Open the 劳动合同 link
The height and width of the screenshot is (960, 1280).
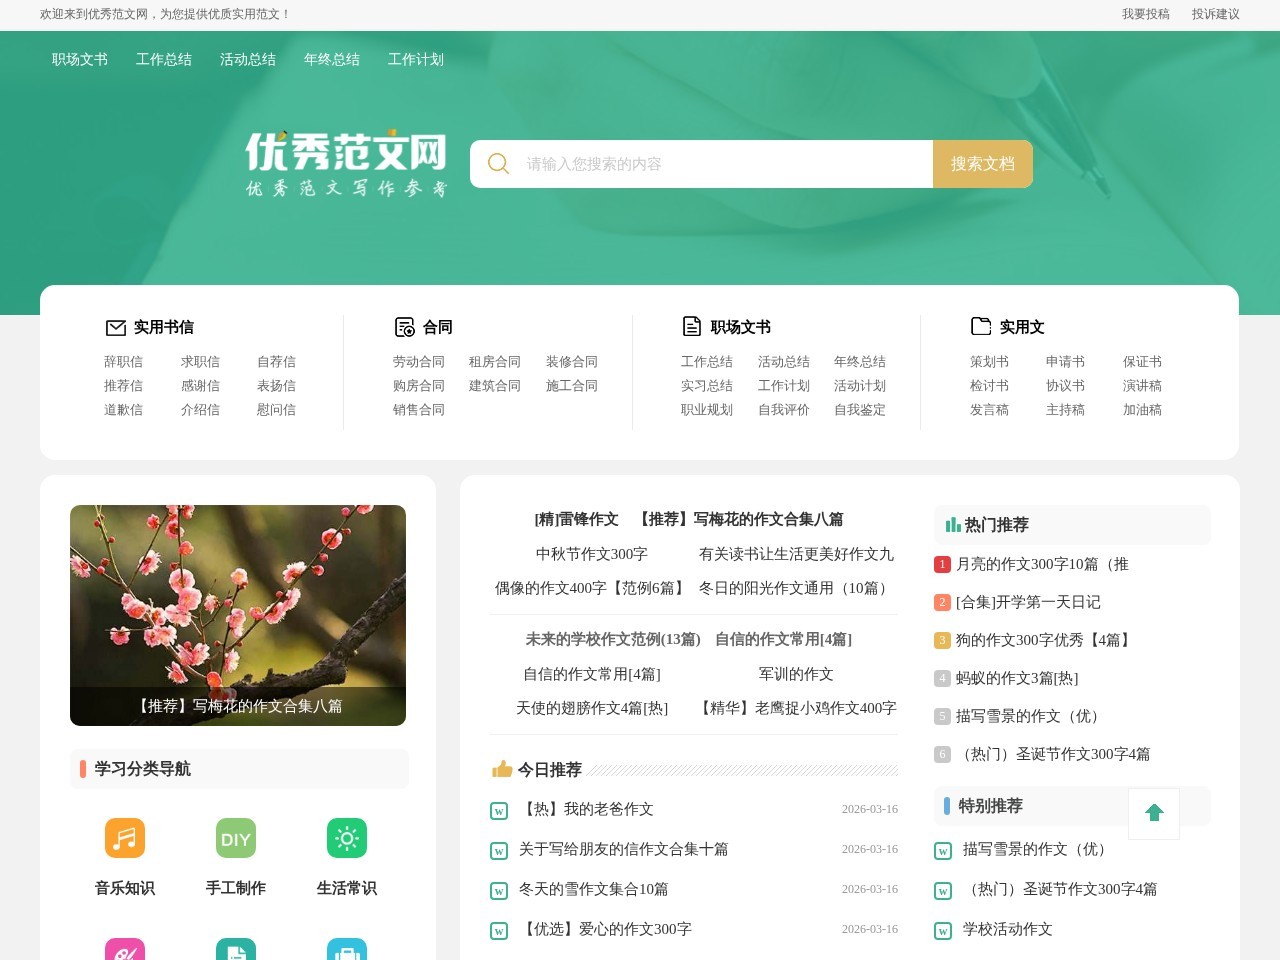(418, 361)
